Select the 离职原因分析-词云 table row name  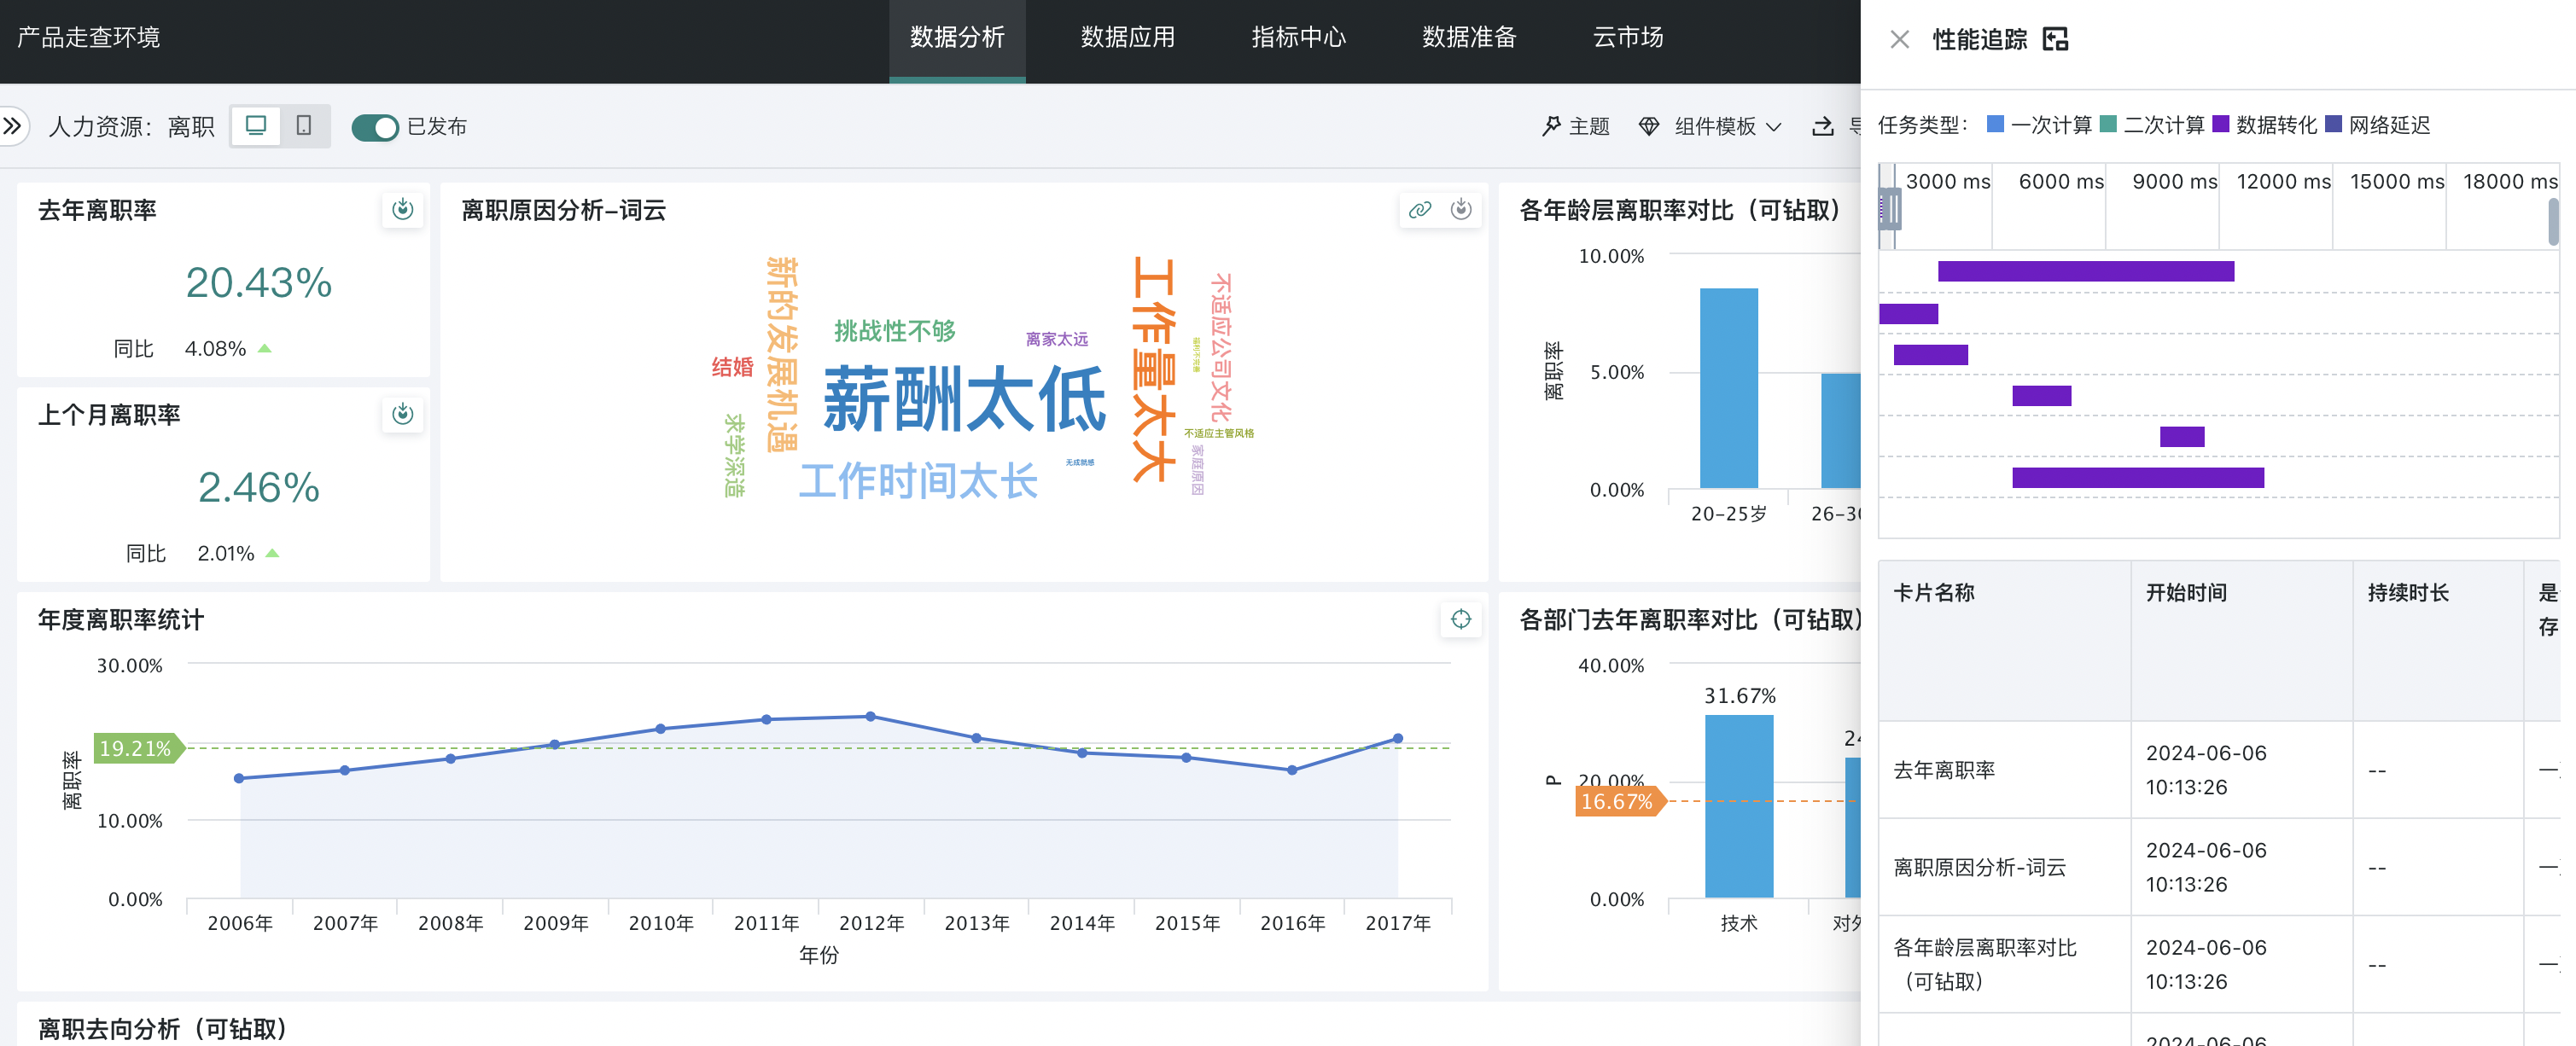coord(1979,867)
